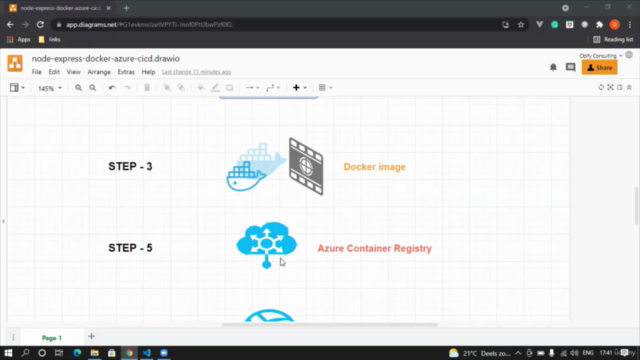Reload the browser page

(40, 24)
